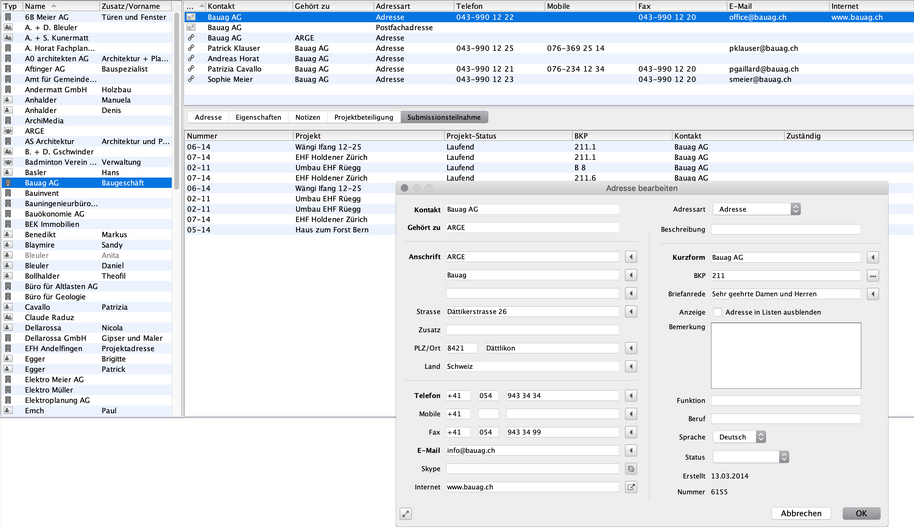The image size is (914, 529).
Task: Switch to the Eigenschaften tab
Action: pyautogui.click(x=258, y=117)
